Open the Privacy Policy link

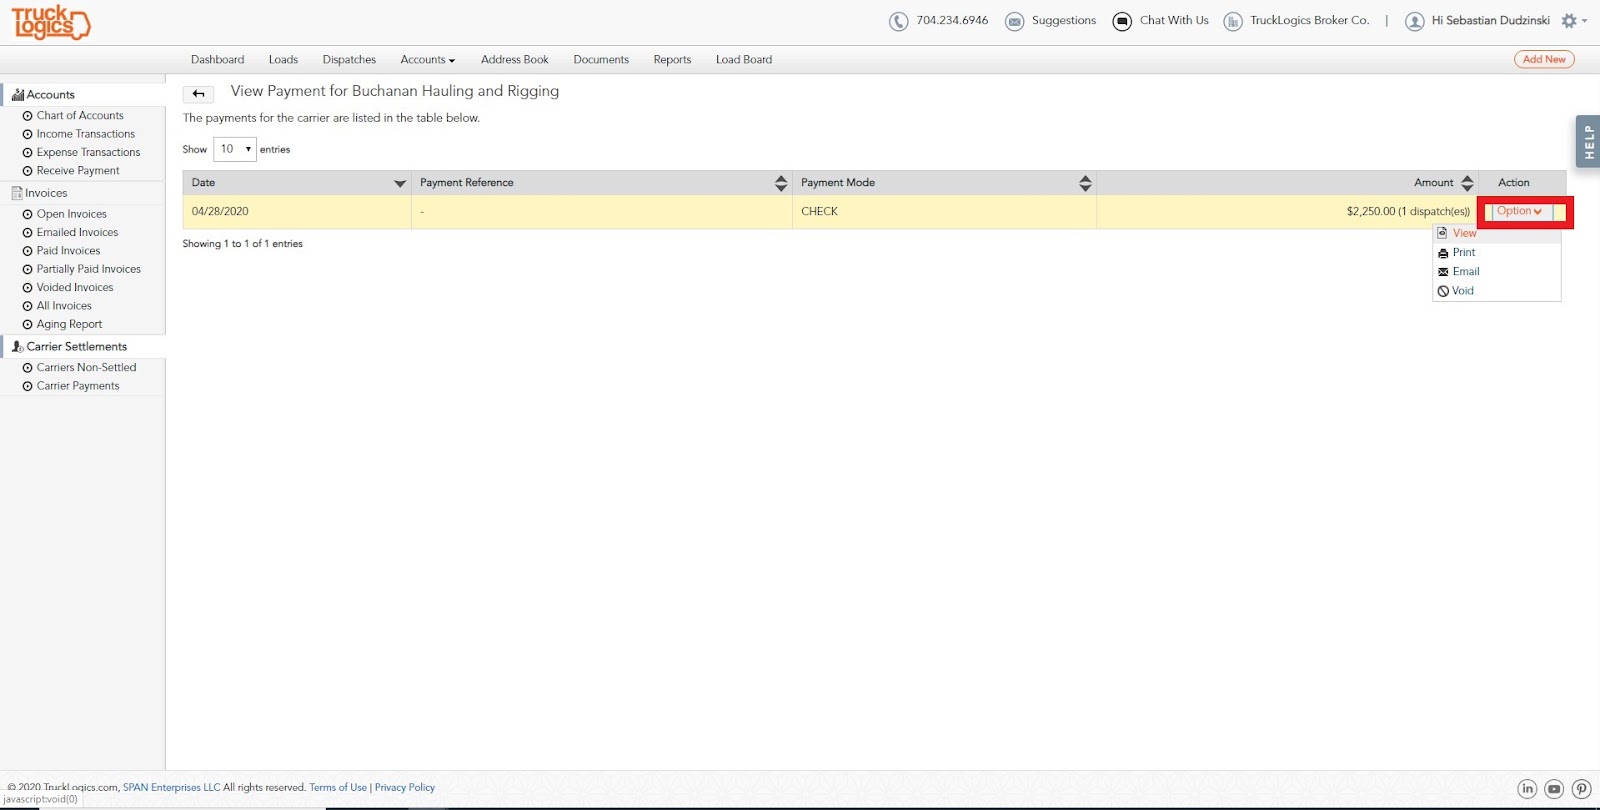click(x=405, y=788)
